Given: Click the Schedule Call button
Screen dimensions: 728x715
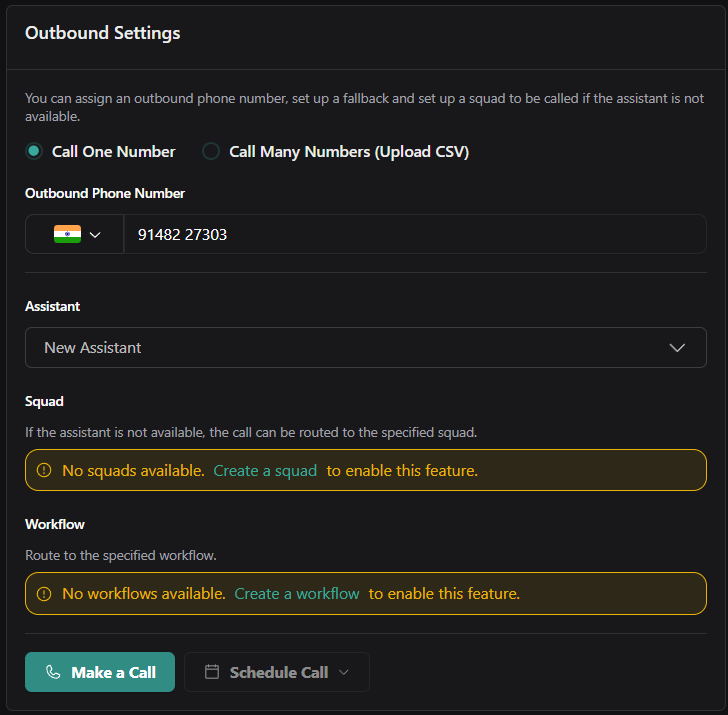Looking at the screenshot, I should click(x=275, y=672).
